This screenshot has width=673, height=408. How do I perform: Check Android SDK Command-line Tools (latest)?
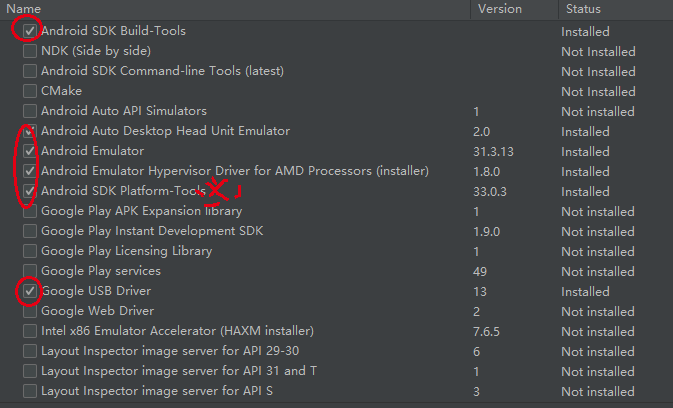click(30, 71)
